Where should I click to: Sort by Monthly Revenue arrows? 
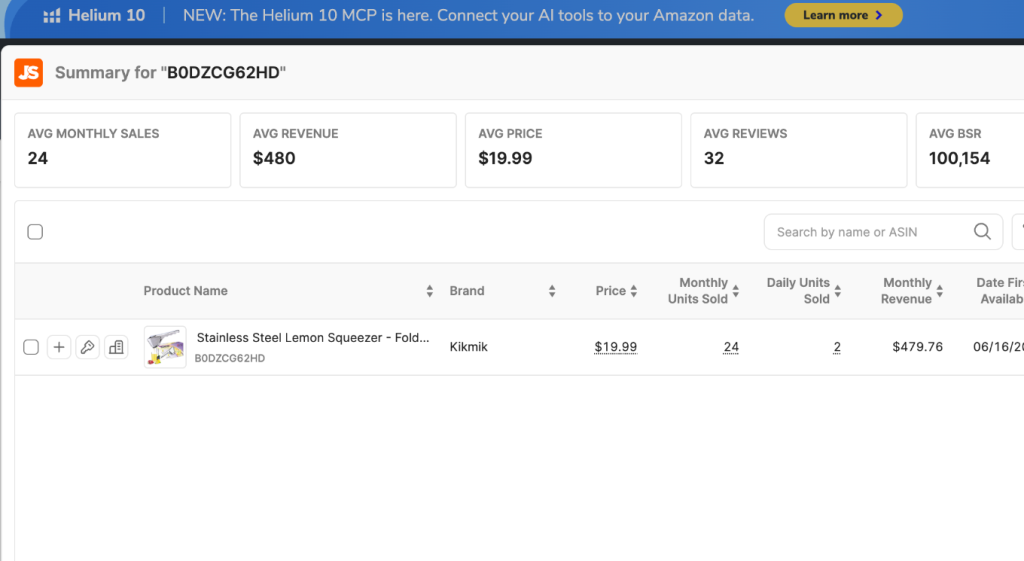[939, 291]
